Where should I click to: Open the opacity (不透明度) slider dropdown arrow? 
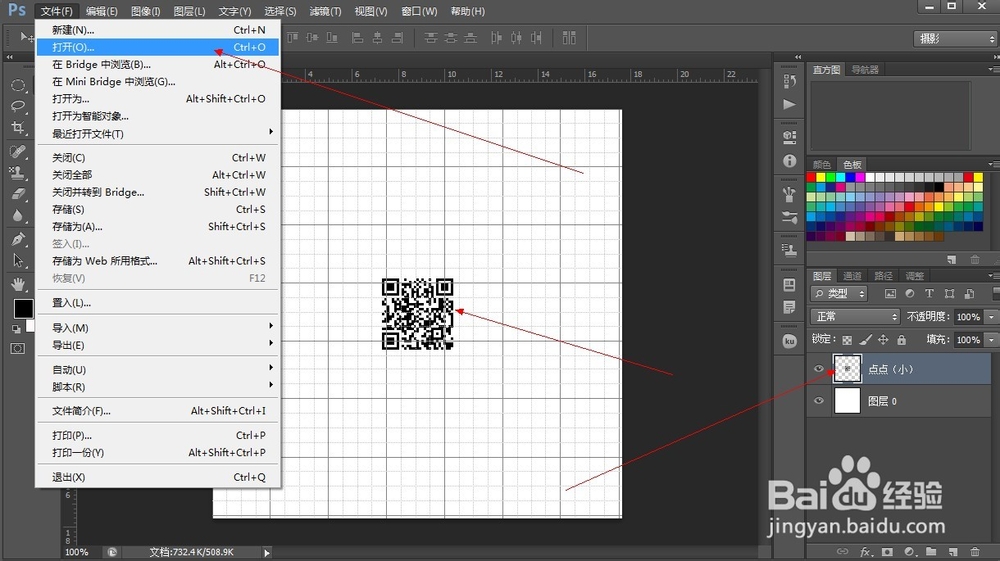pyautogui.click(x=991, y=317)
